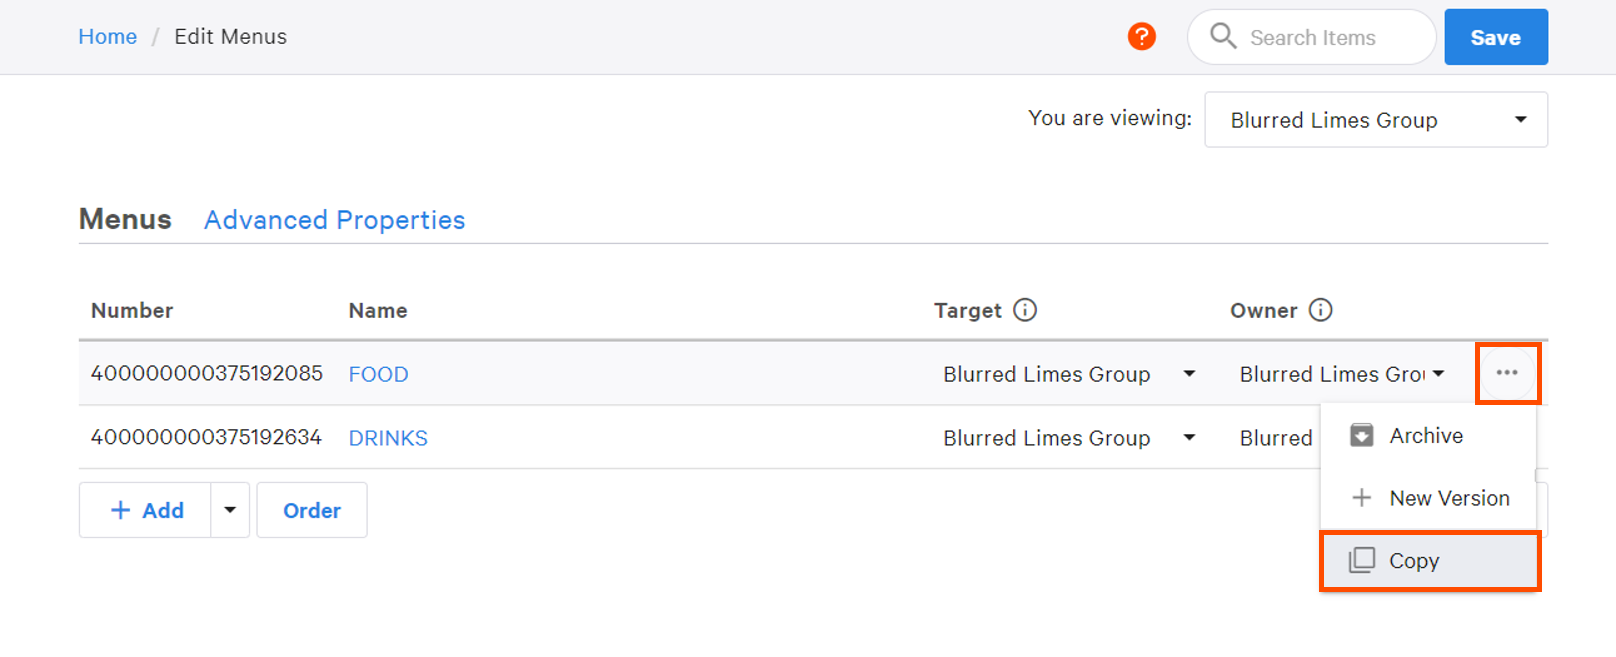Click into the Search Items field
The height and width of the screenshot is (657, 1616).
click(x=1330, y=38)
